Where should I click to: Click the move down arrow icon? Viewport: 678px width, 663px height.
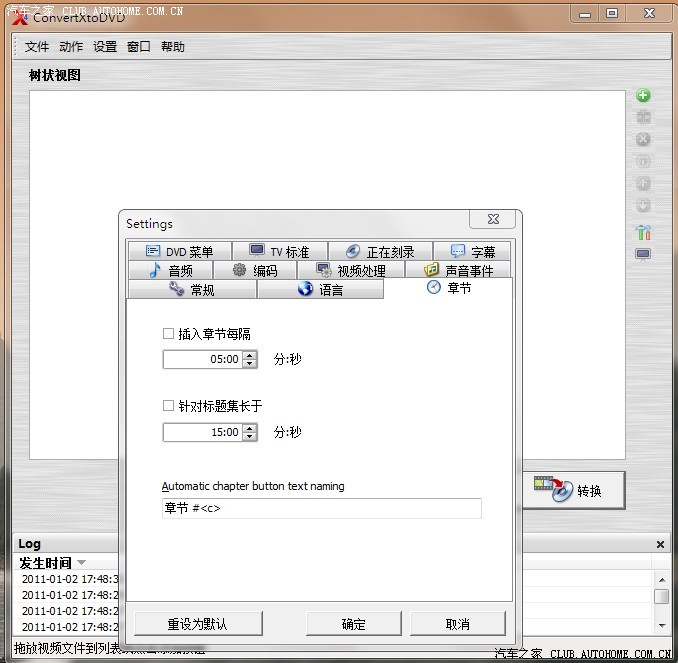(643, 205)
